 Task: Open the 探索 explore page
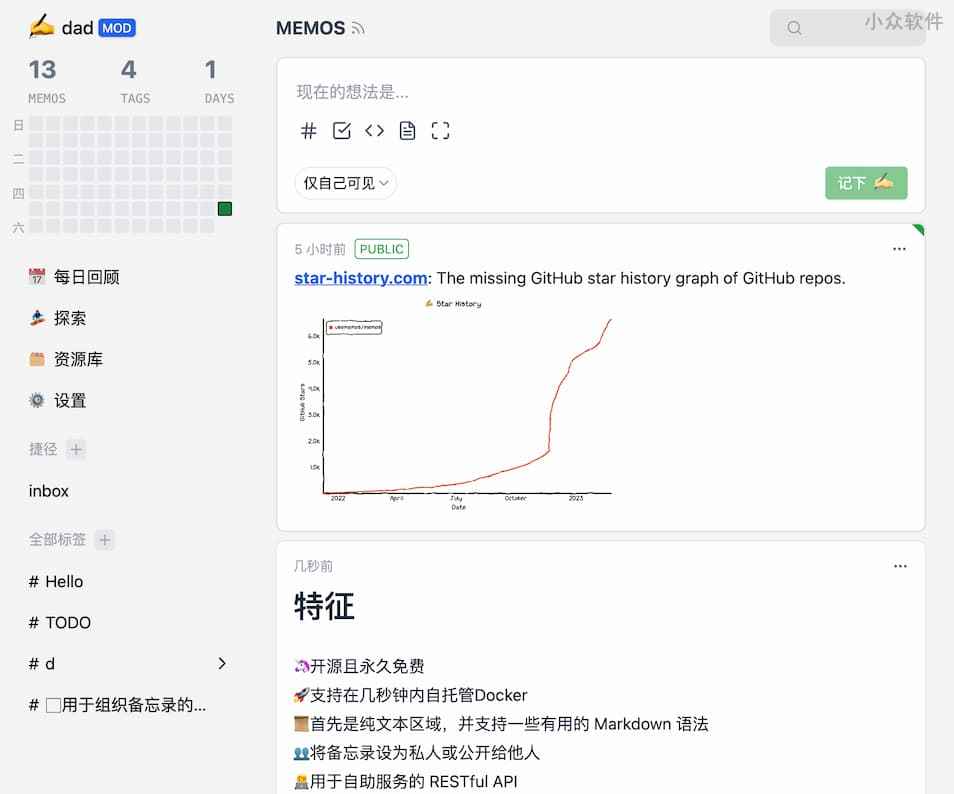click(69, 318)
